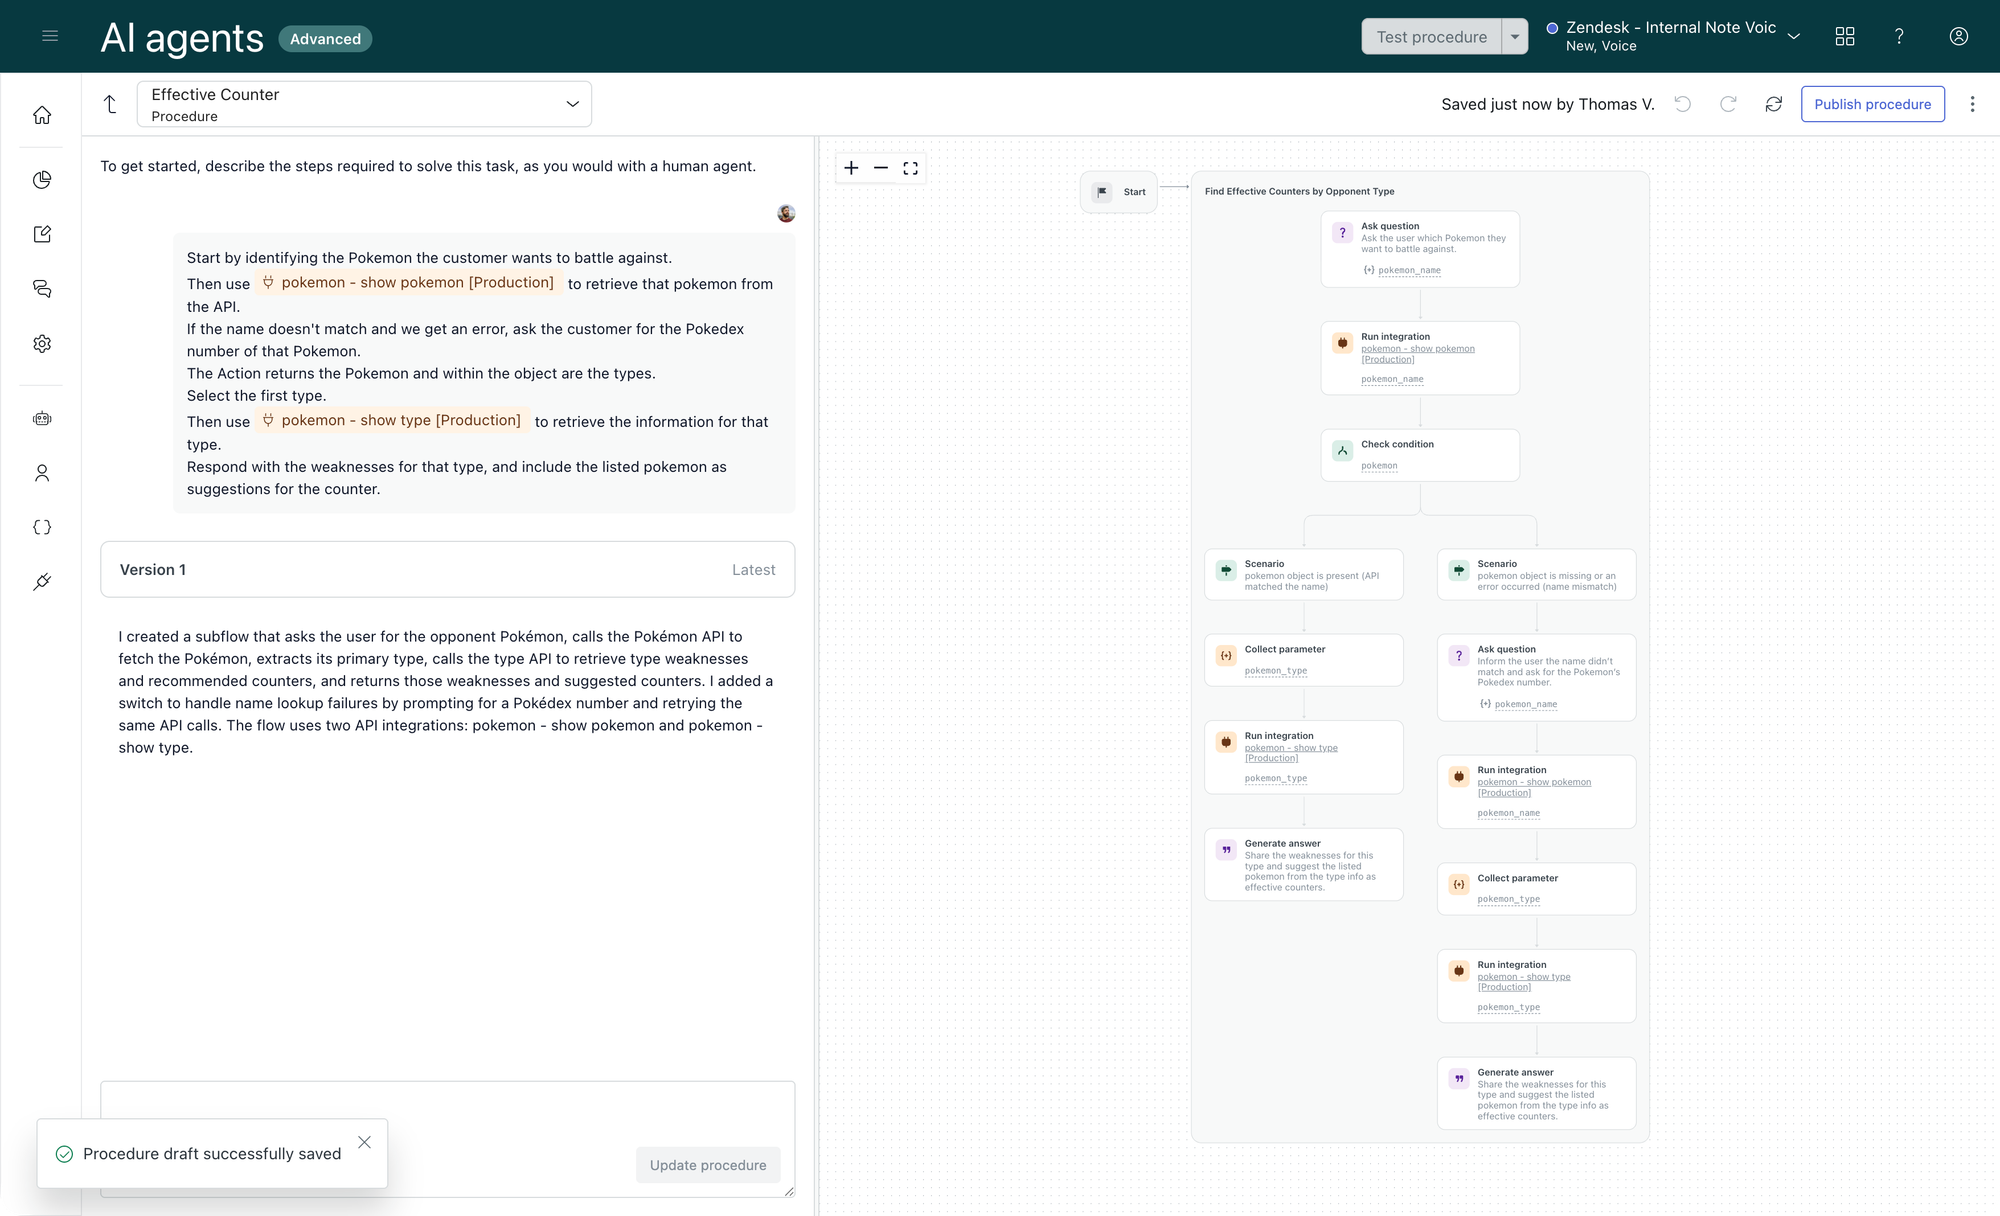Click the settings gear sidebar icon
The width and height of the screenshot is (2000, 1216).
click(42, 344)
